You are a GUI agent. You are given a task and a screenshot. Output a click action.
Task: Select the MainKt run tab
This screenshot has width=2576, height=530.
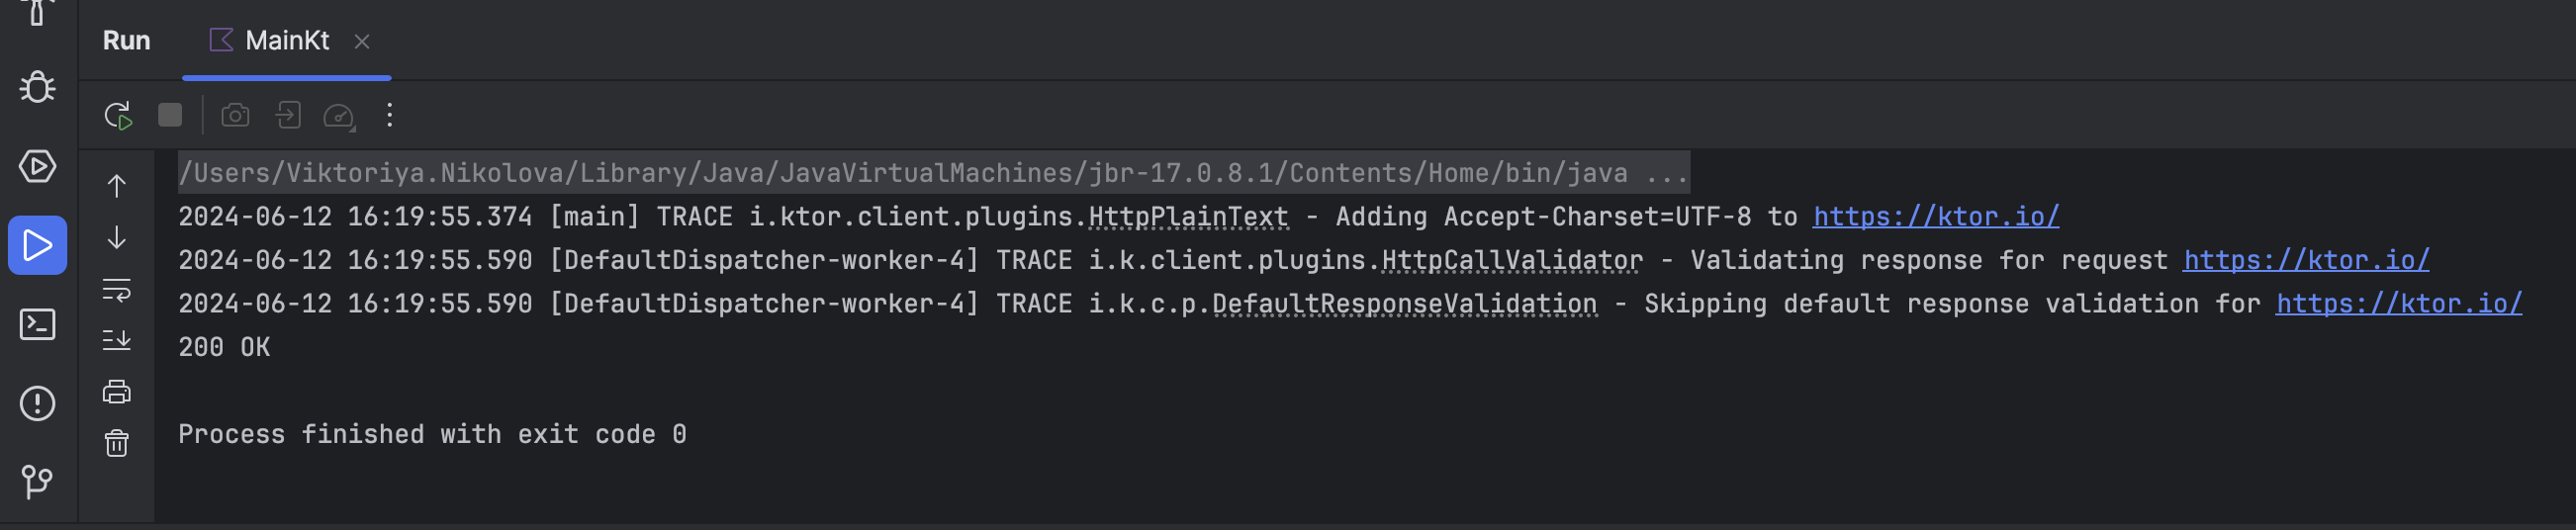(286, 41)
